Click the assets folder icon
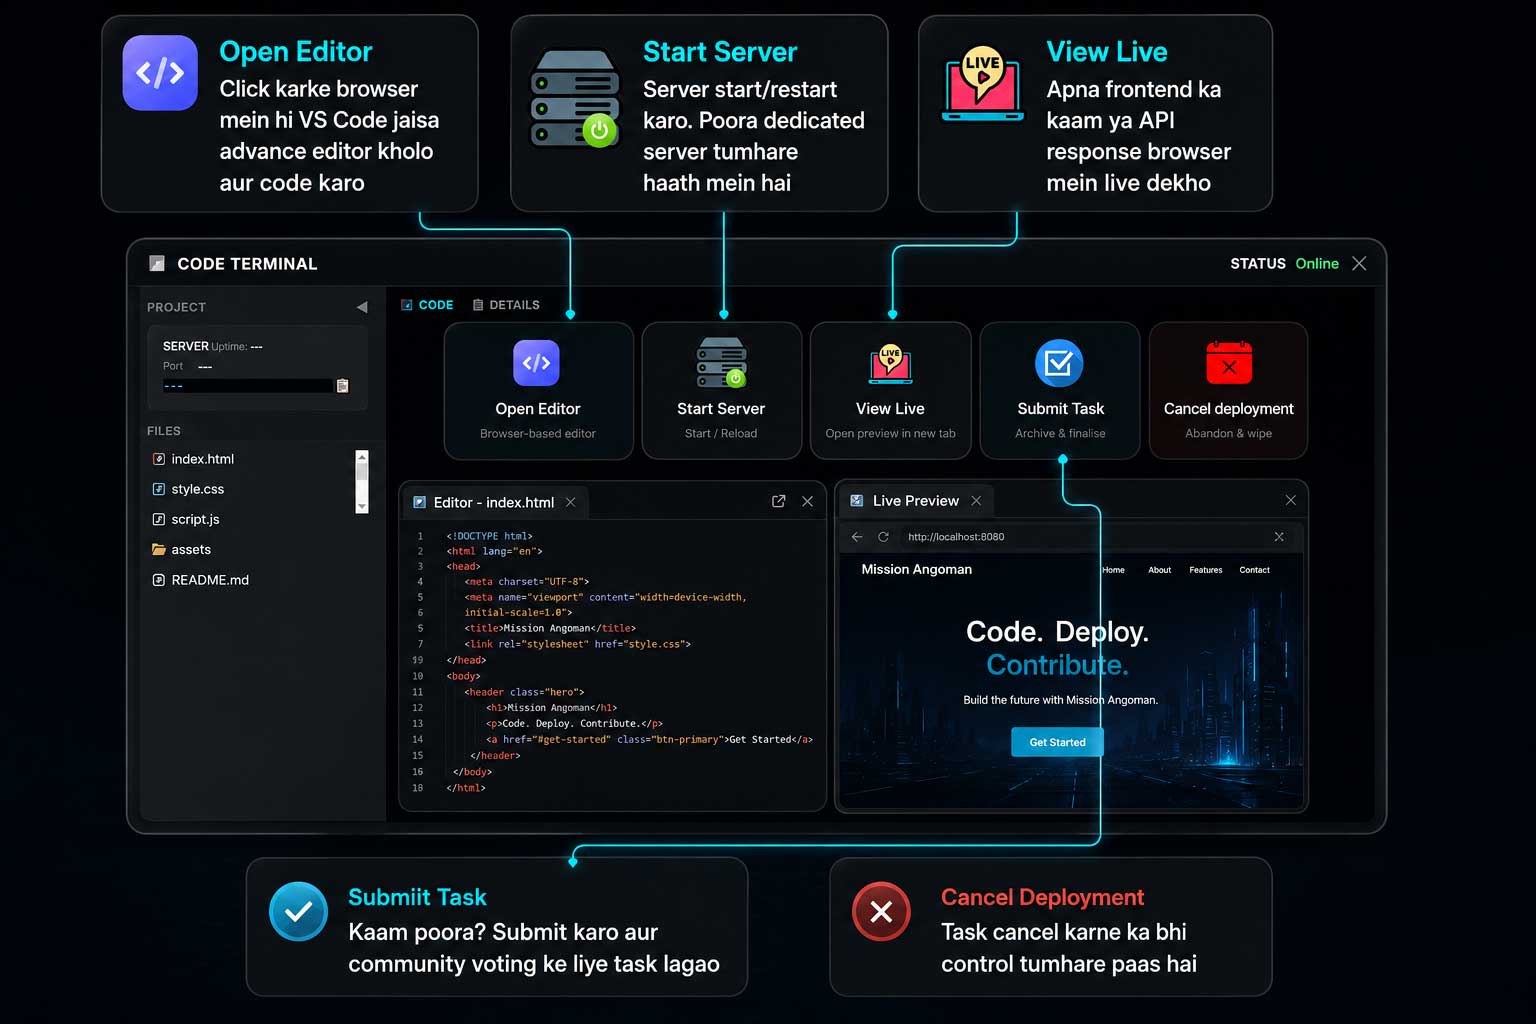Image resolution: width=1536 pixels, height=1024 pixels. (158, 549)
